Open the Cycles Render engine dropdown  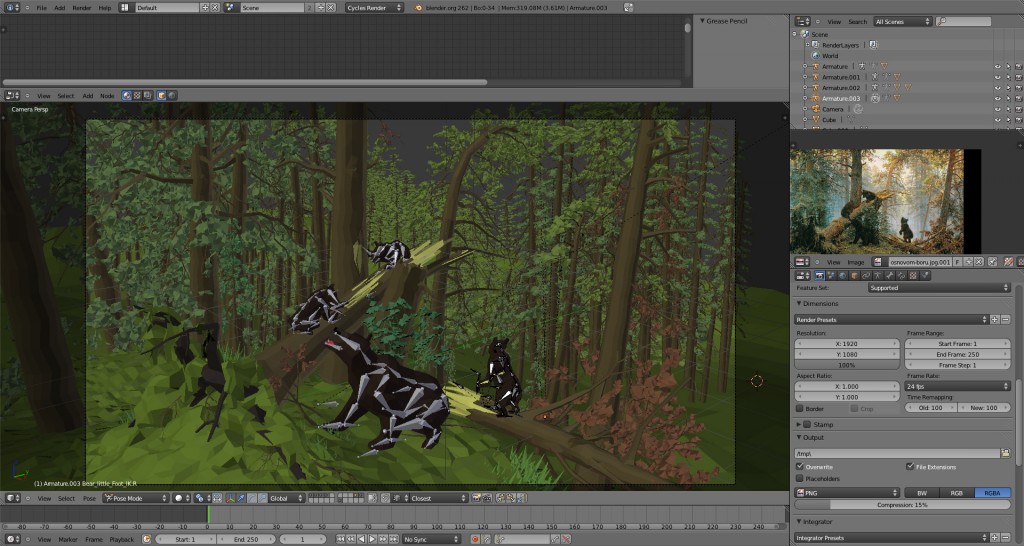pyautogui.click(x=374, y=8)
